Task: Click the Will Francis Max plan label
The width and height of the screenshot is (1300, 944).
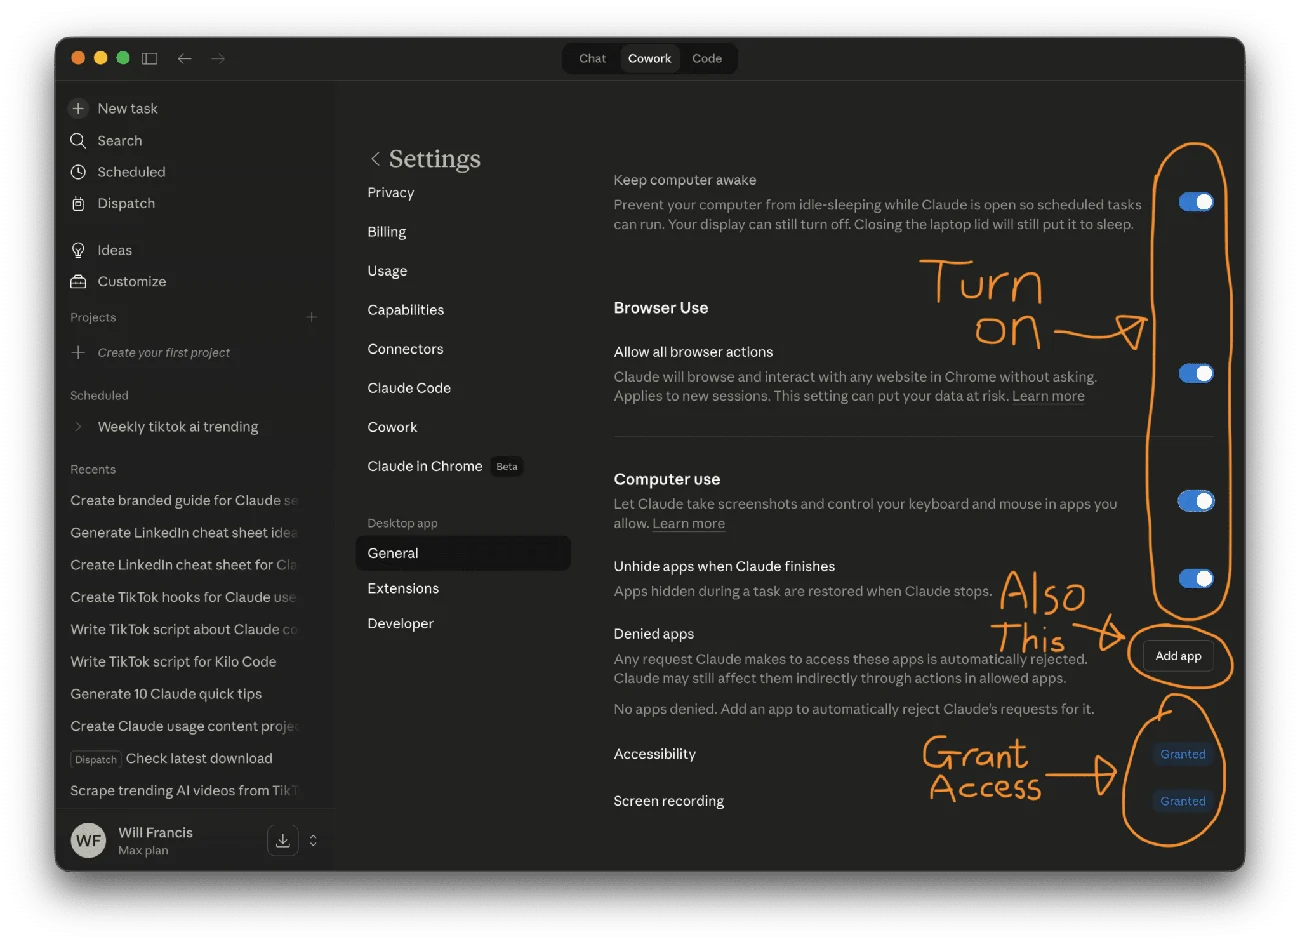Action: coord(155,841)
